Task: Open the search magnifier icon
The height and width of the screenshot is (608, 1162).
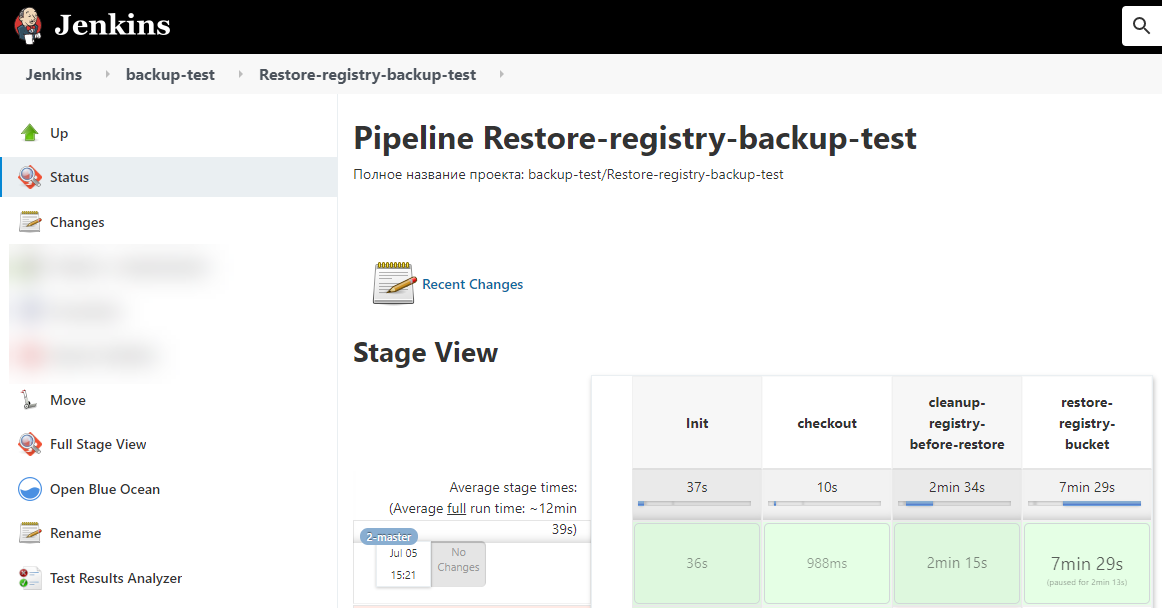Action: (1142, 26)
